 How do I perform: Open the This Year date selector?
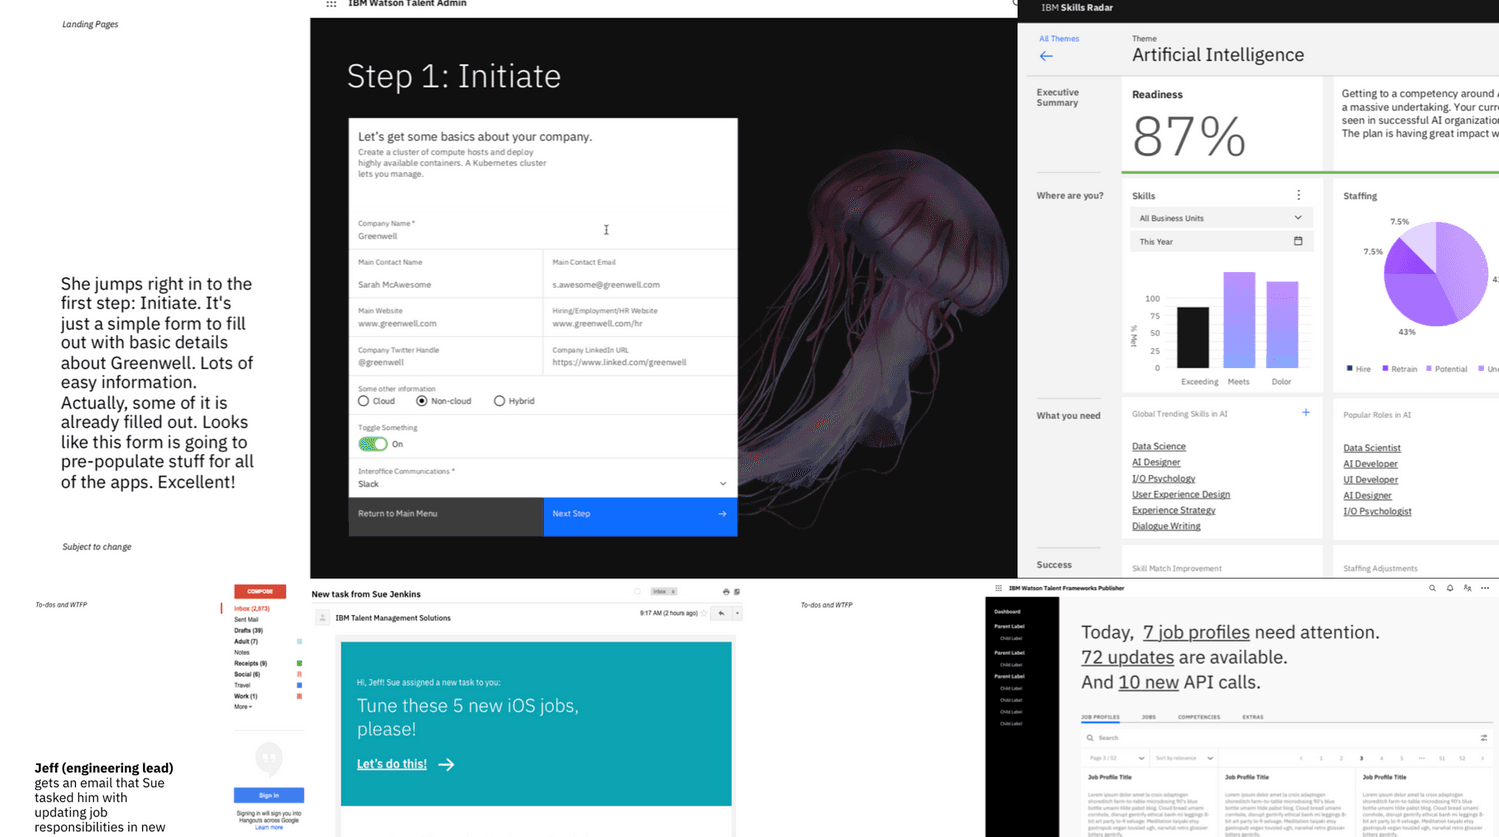pyautogui.click(x=1220, y=241)
